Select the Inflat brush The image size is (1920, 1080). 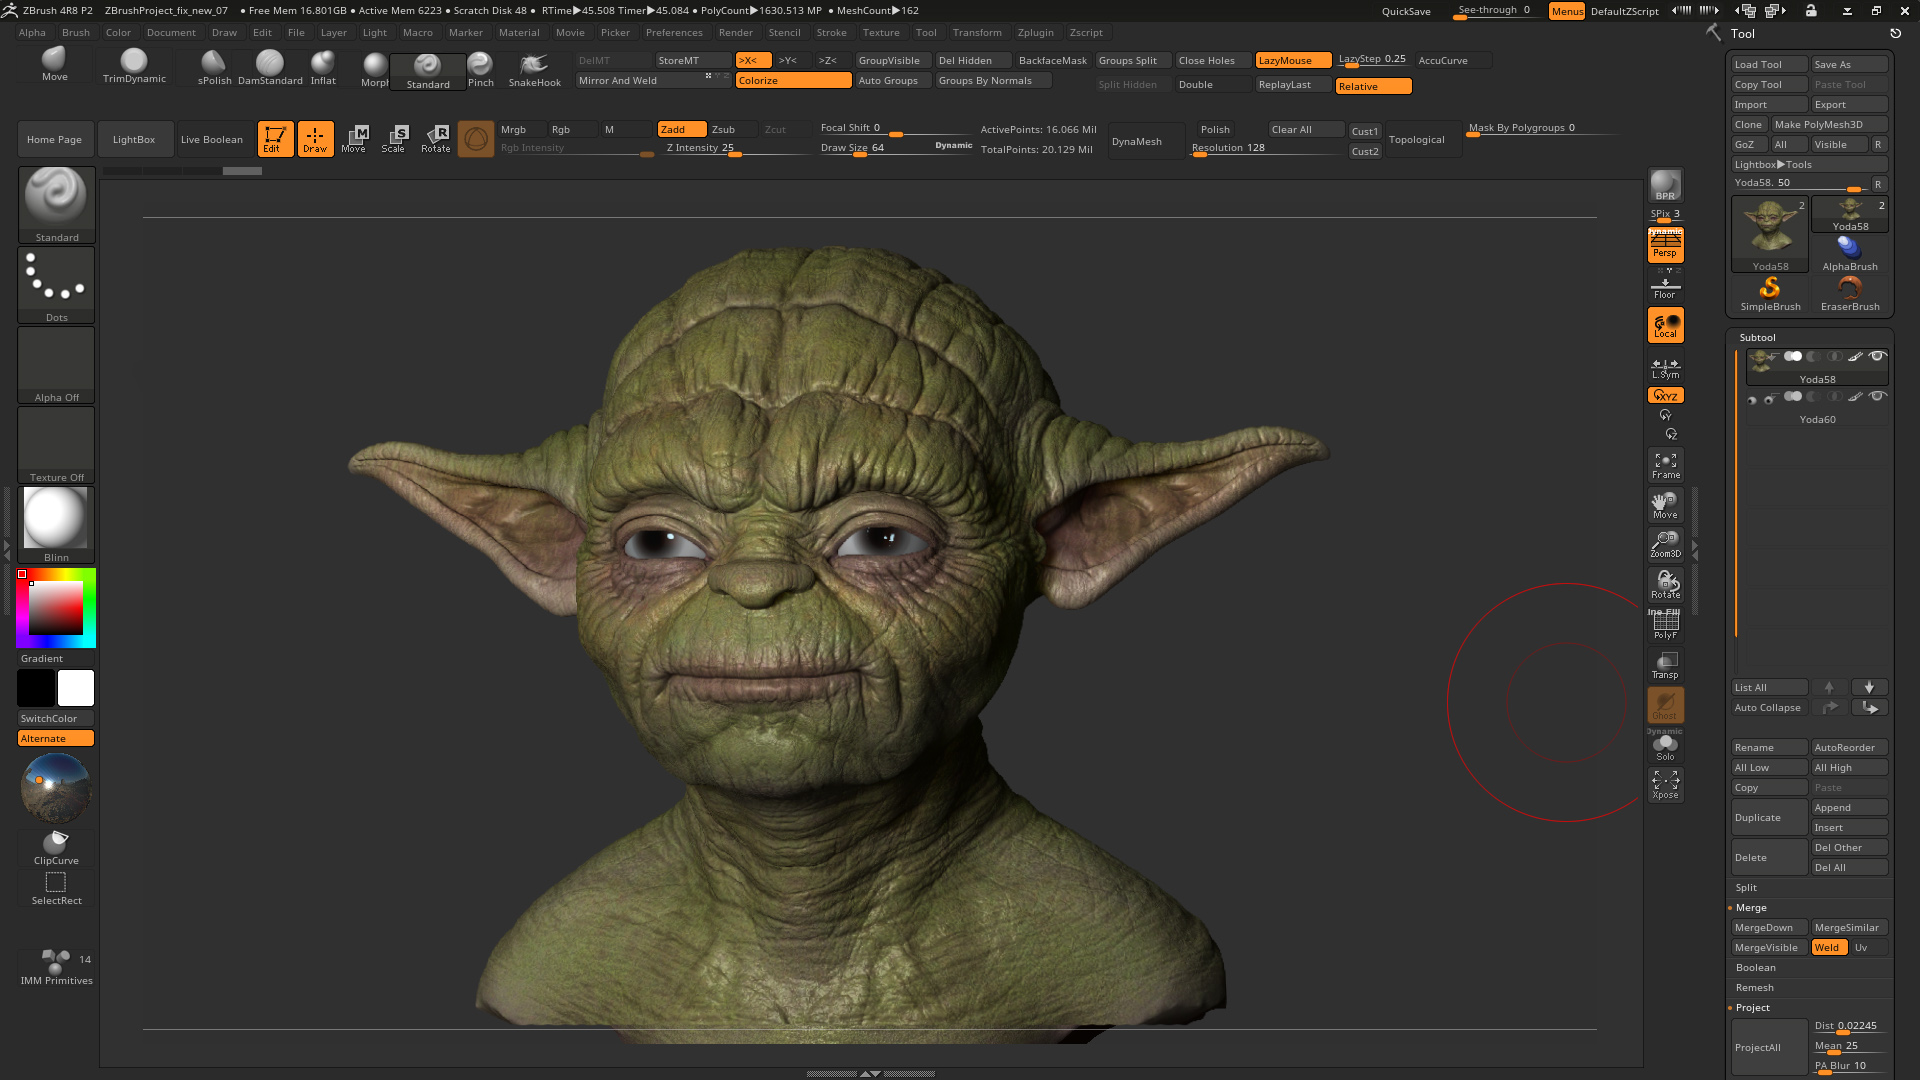(323, 67)
